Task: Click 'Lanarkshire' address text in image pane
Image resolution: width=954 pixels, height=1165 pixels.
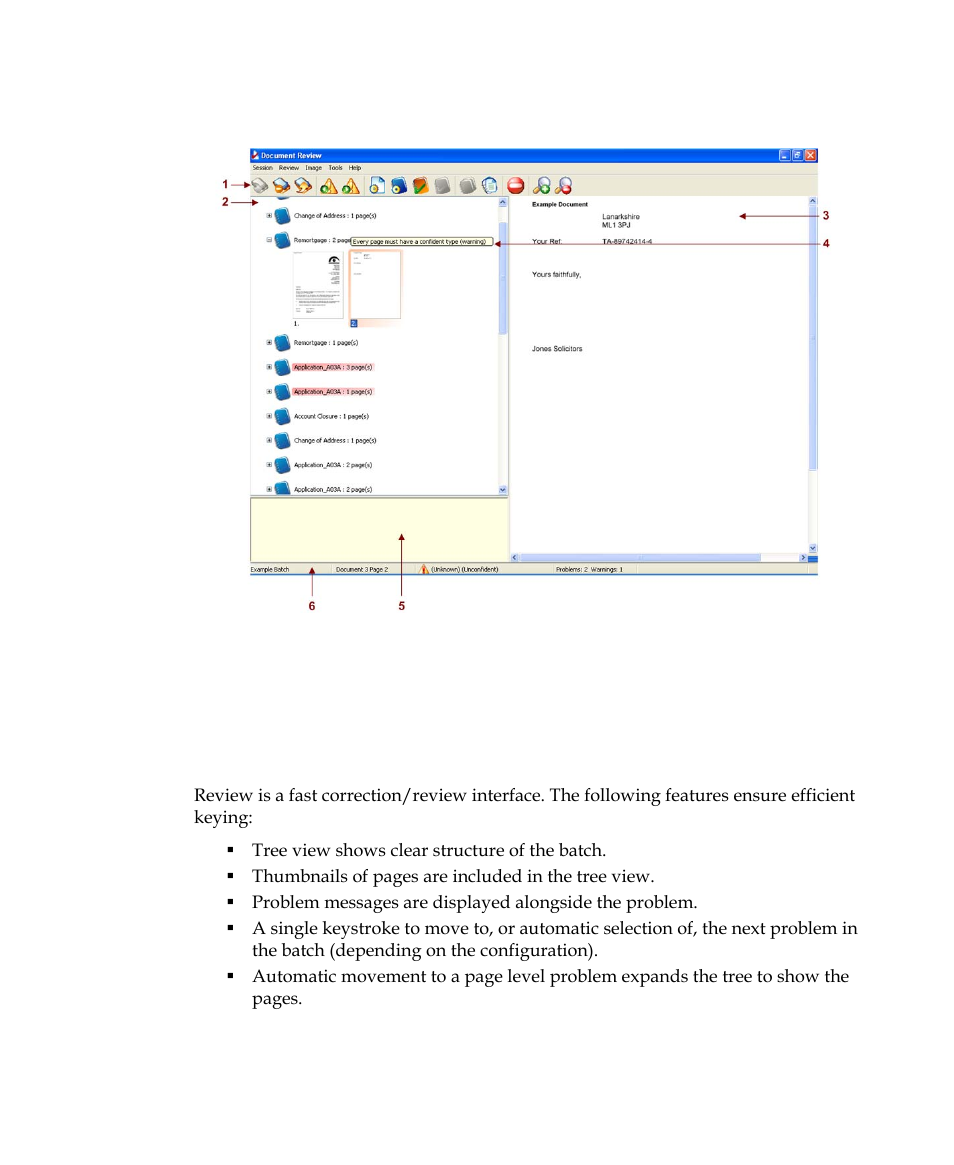Action: pyautogui.click(x=620, y=217)
